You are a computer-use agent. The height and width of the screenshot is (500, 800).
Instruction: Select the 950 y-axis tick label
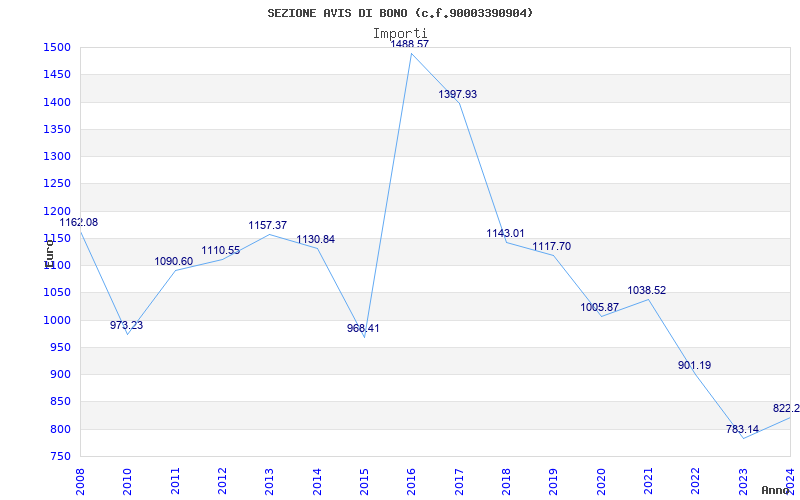(60, 347)
